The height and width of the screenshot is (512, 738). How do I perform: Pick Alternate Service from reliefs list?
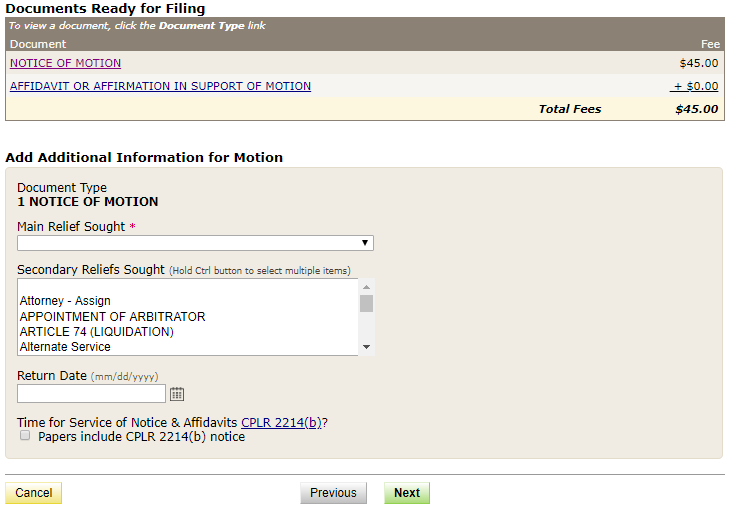pos(65,347)
